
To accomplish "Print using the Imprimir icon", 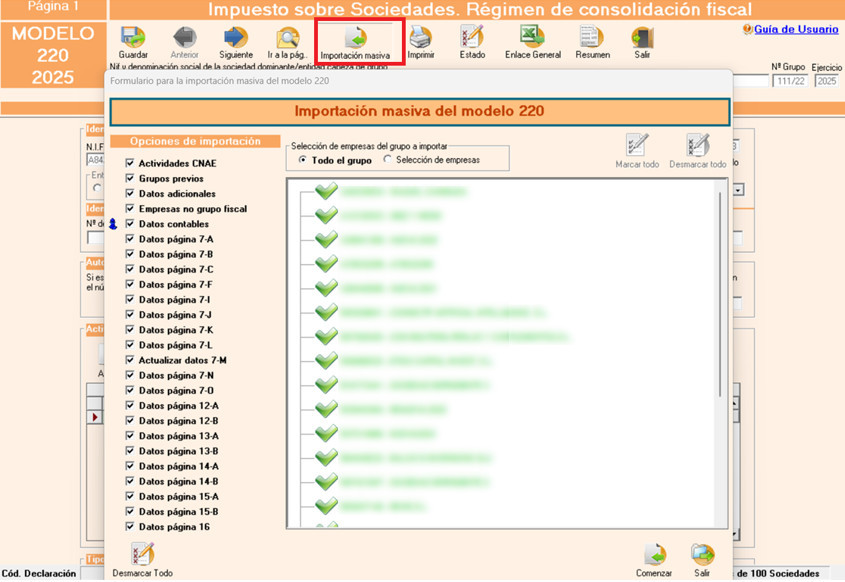I will (420, 38).
